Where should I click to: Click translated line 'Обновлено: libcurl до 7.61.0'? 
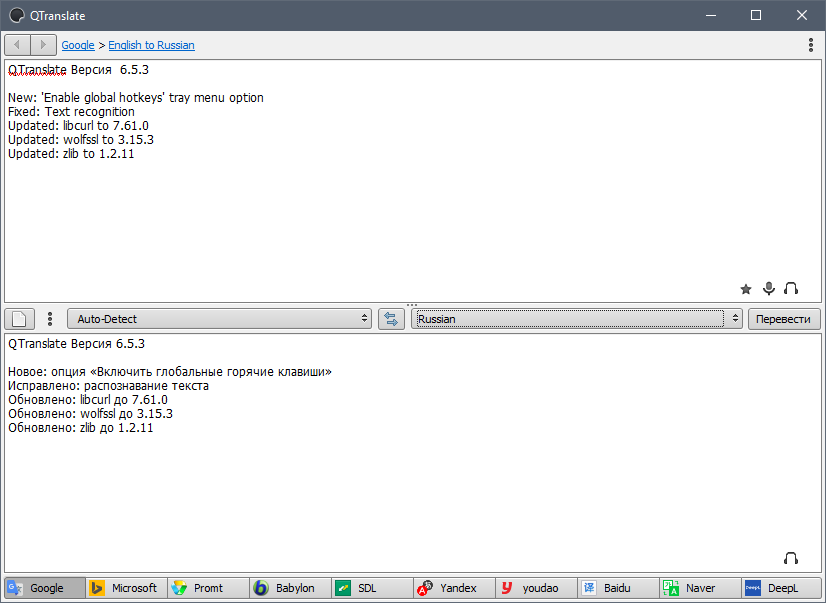(x=88, y=400)
